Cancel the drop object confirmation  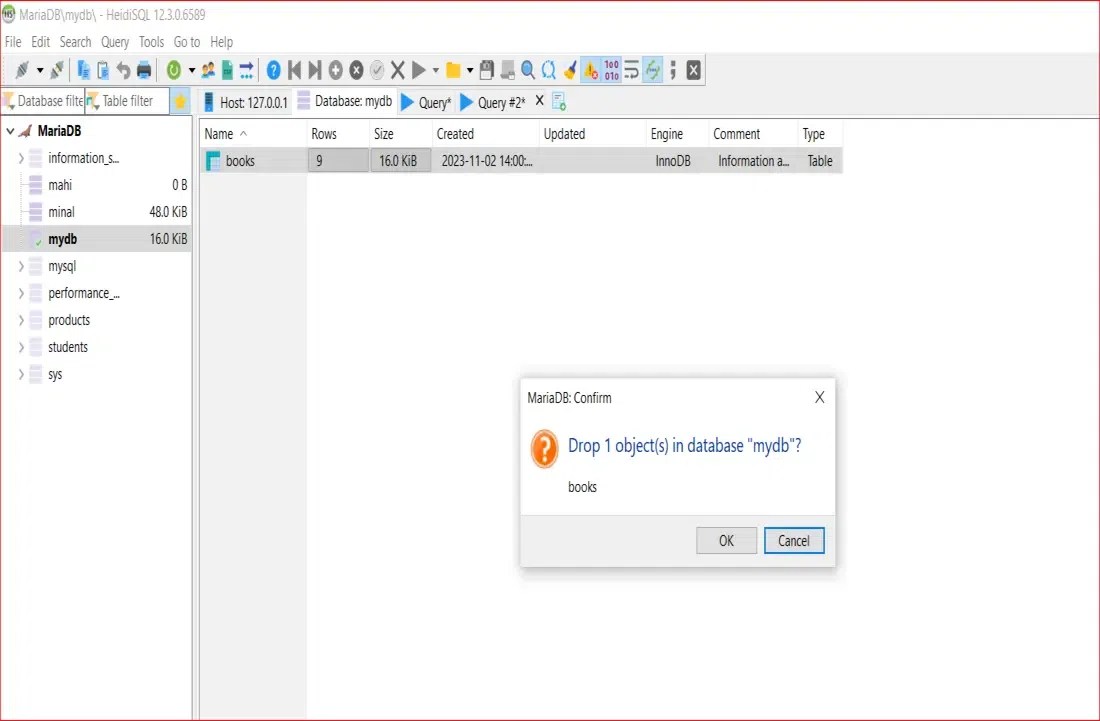[793, 540]
